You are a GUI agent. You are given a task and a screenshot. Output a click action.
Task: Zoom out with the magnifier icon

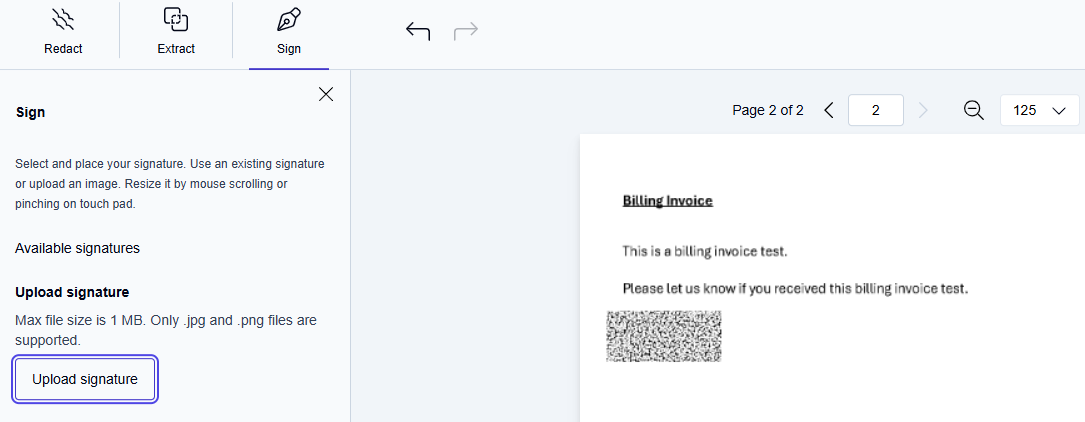(x=973, y=110)
